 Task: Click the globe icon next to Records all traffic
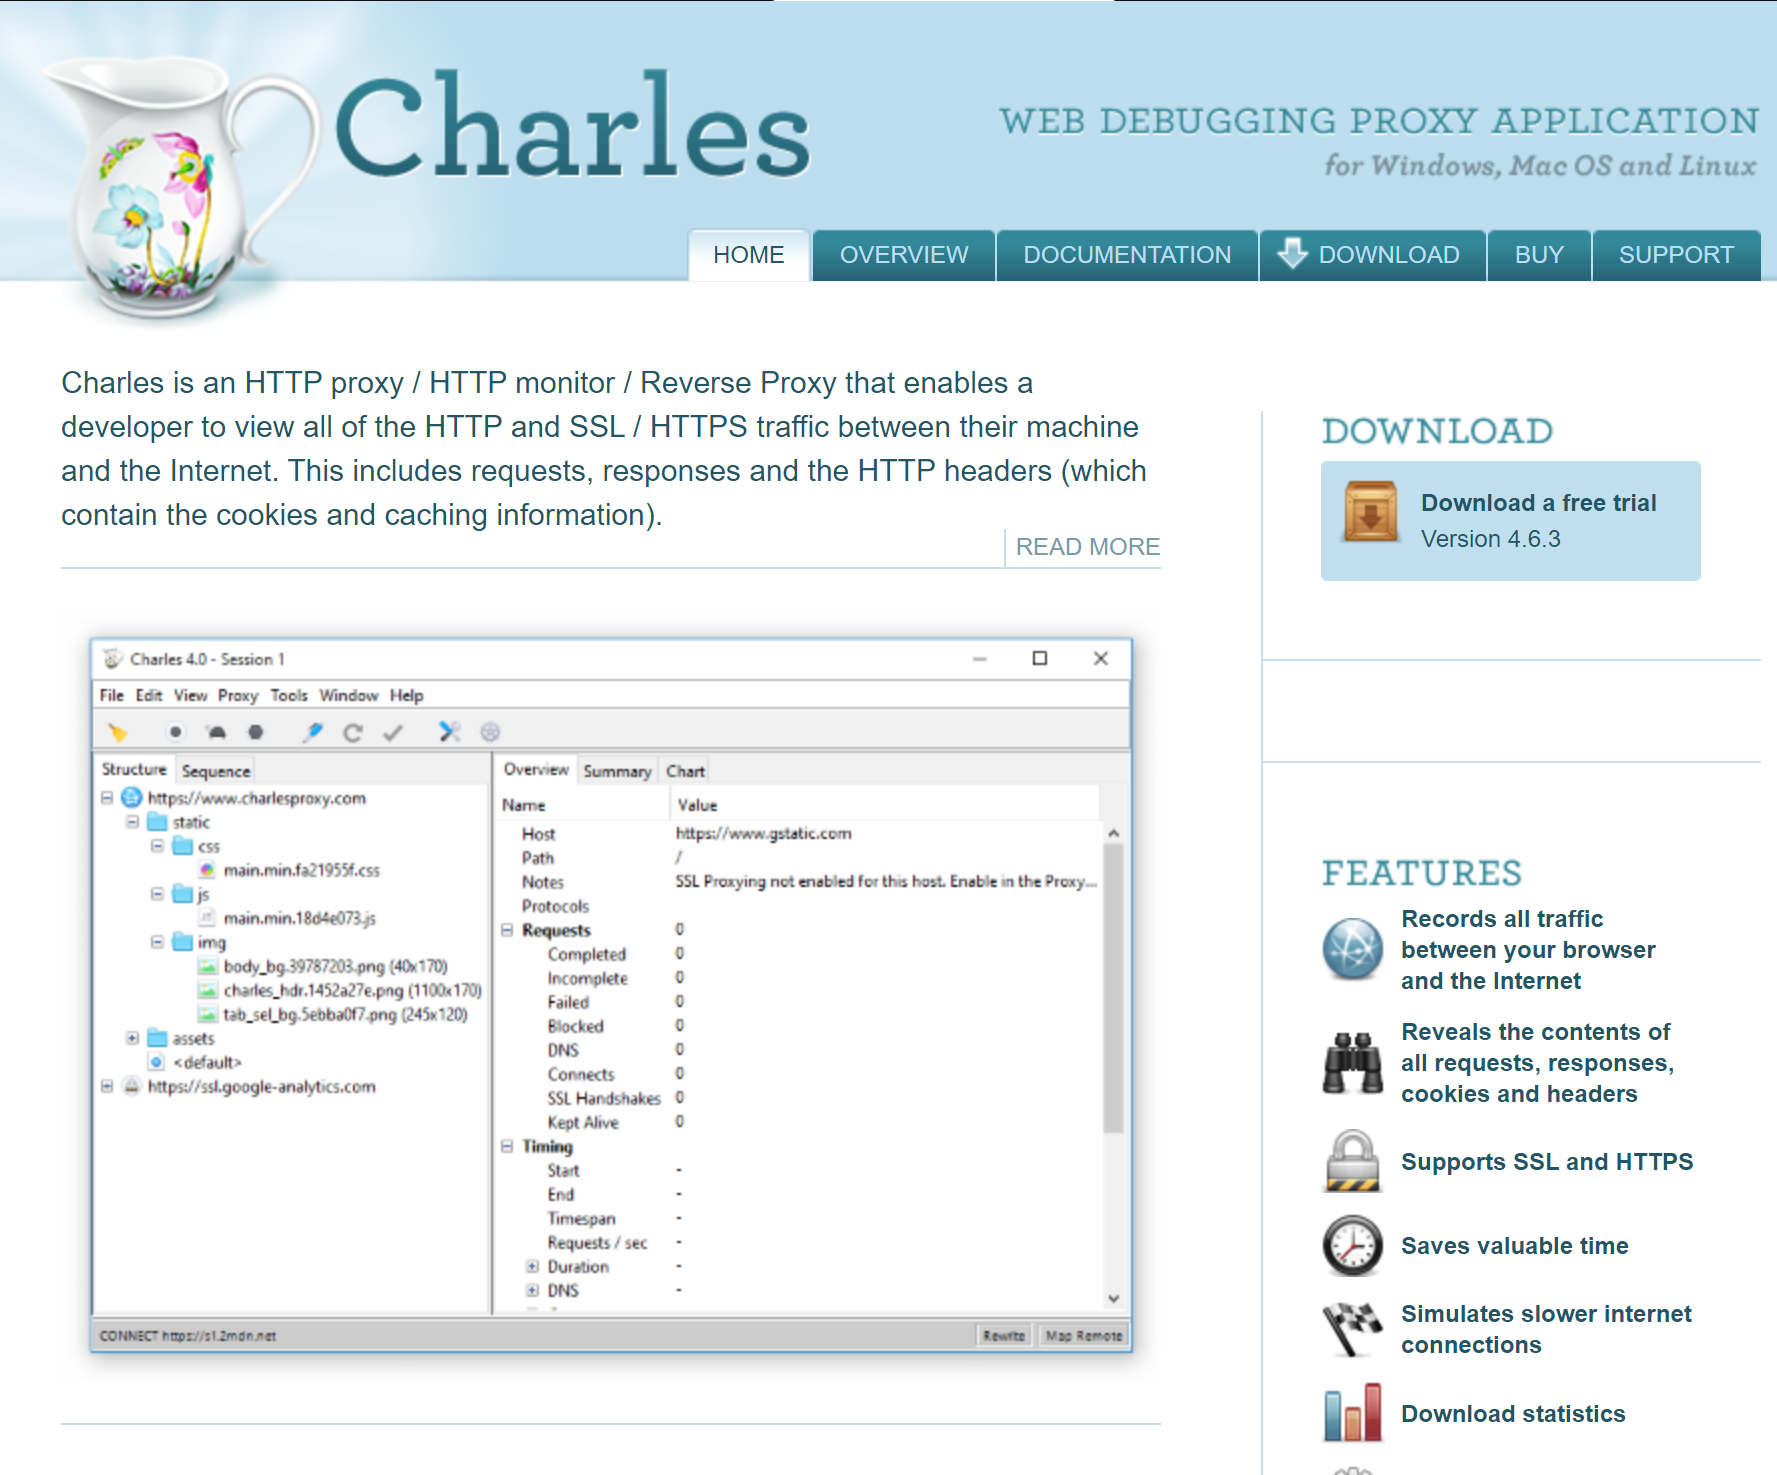[x=1352, y=948]
